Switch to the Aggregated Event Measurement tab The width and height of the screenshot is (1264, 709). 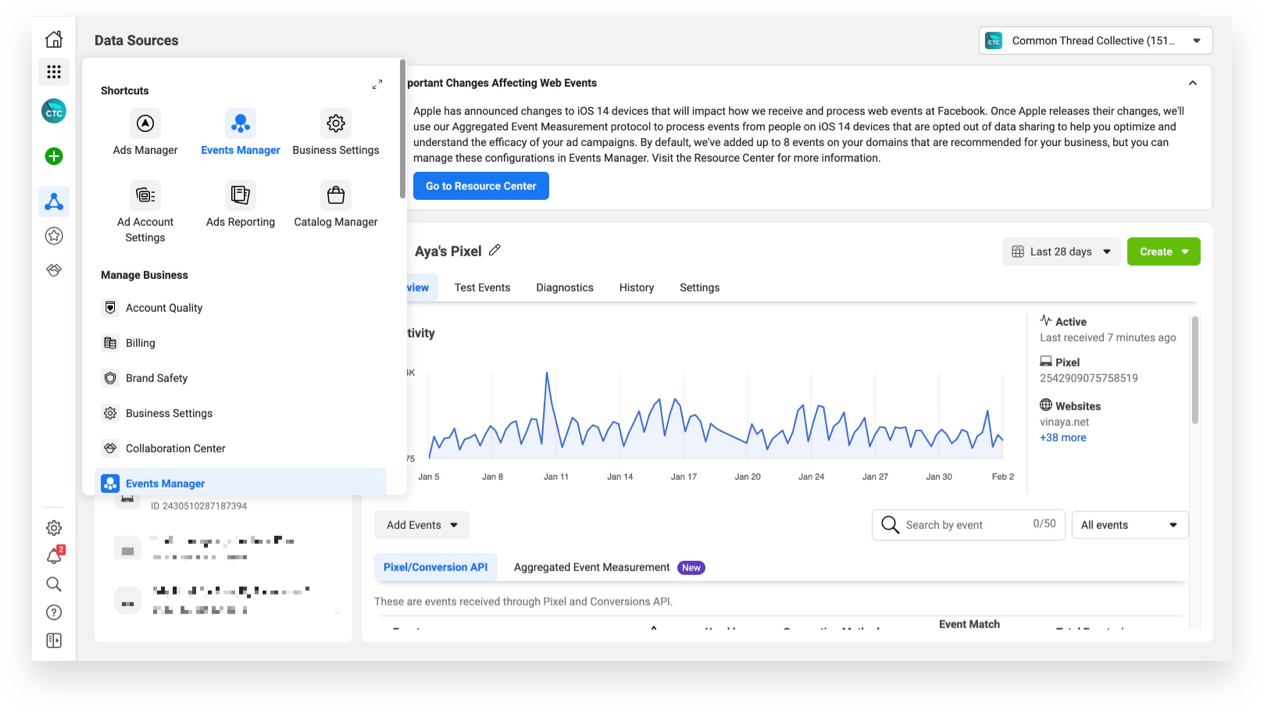(x=591, y=568)
